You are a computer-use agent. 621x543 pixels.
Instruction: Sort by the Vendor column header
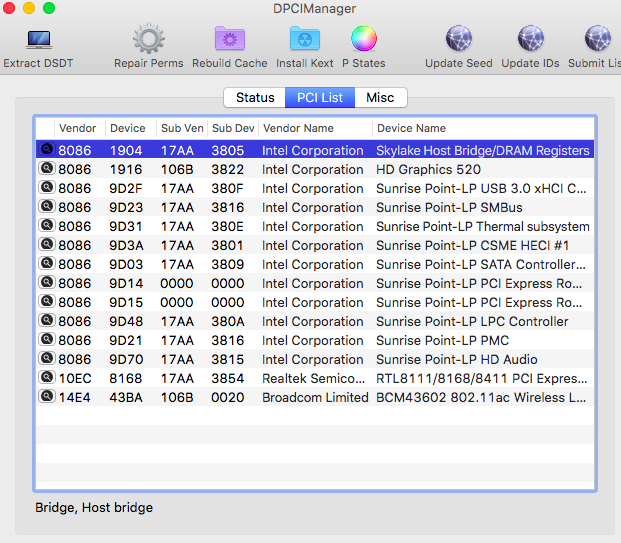[78, 128]
